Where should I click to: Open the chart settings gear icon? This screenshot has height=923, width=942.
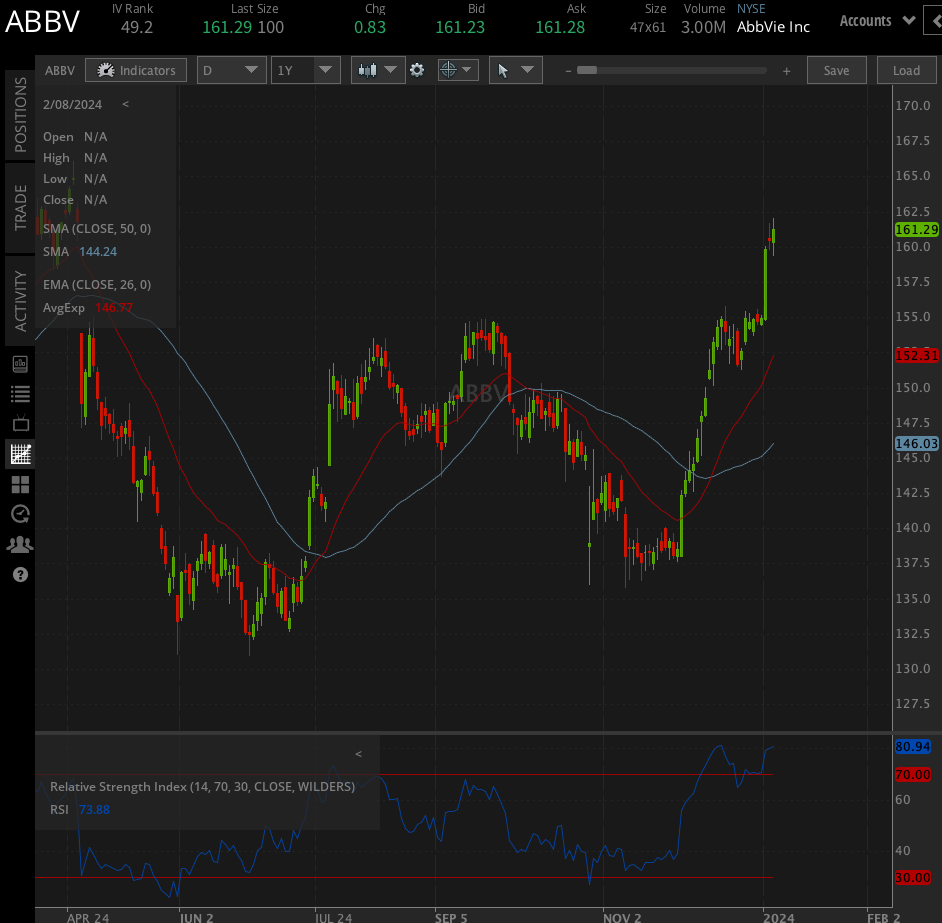click(418, 70)
